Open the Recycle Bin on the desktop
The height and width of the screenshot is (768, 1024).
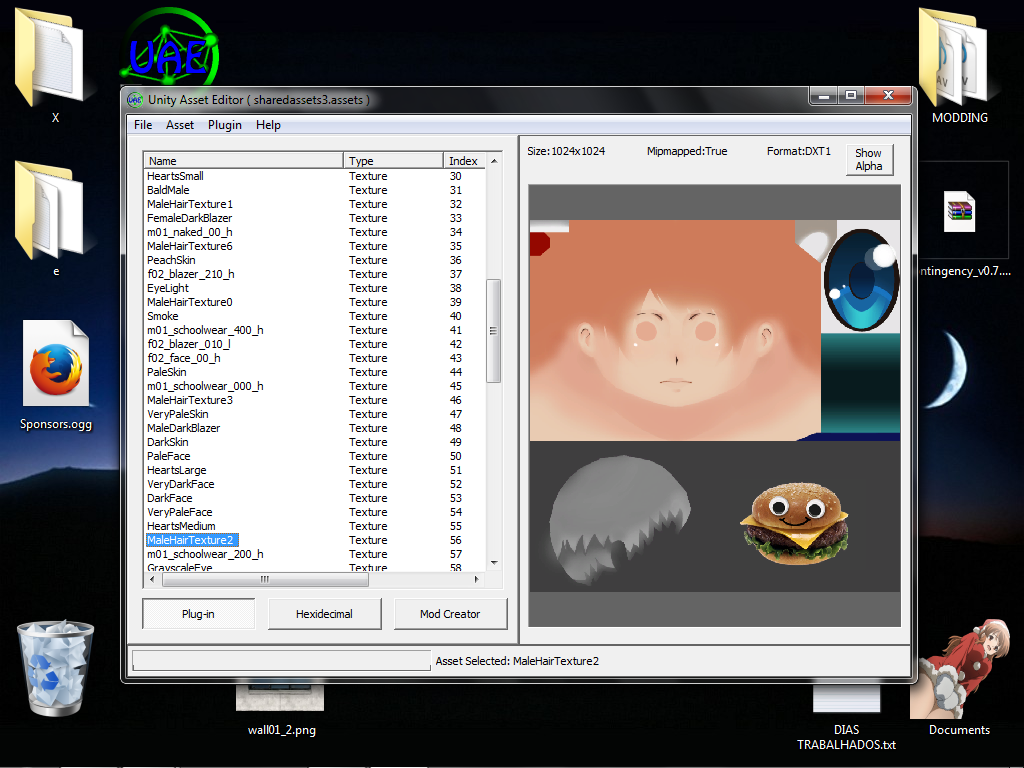[55, 667]
